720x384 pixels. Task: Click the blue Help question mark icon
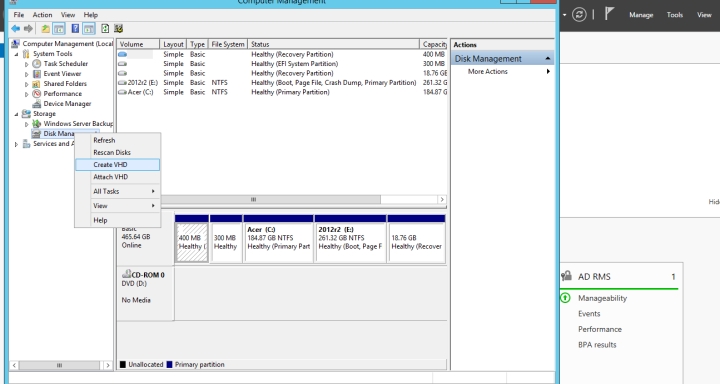coord(75,29)
